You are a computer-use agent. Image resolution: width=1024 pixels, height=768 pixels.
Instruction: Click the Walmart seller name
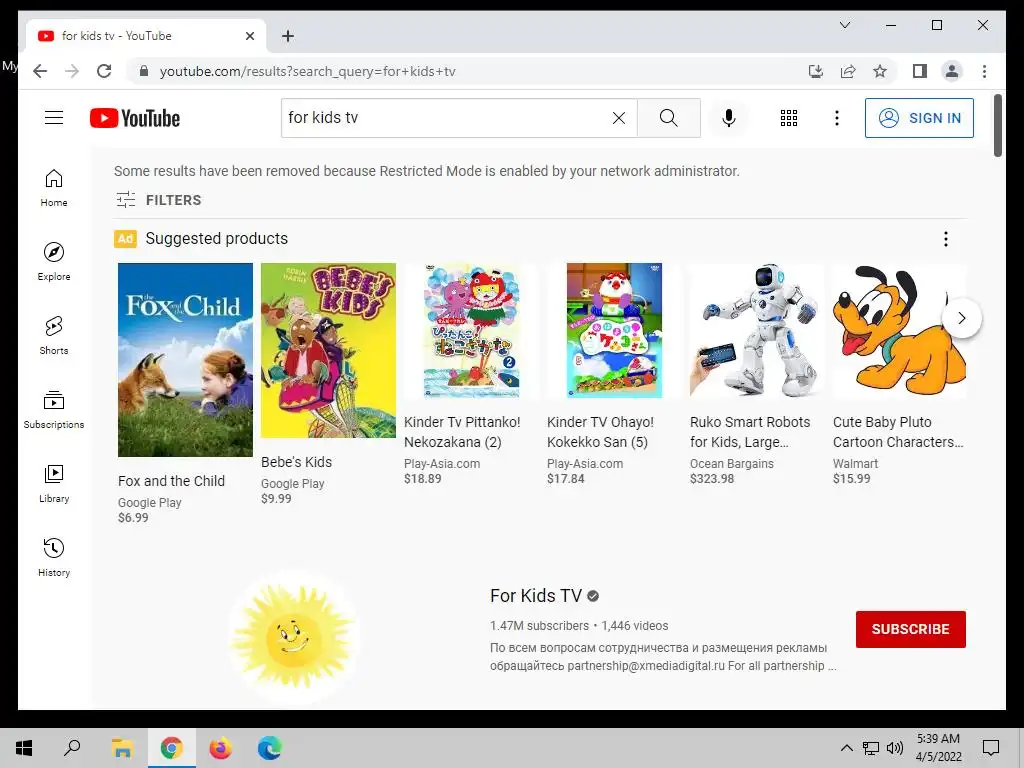point(855,464)
